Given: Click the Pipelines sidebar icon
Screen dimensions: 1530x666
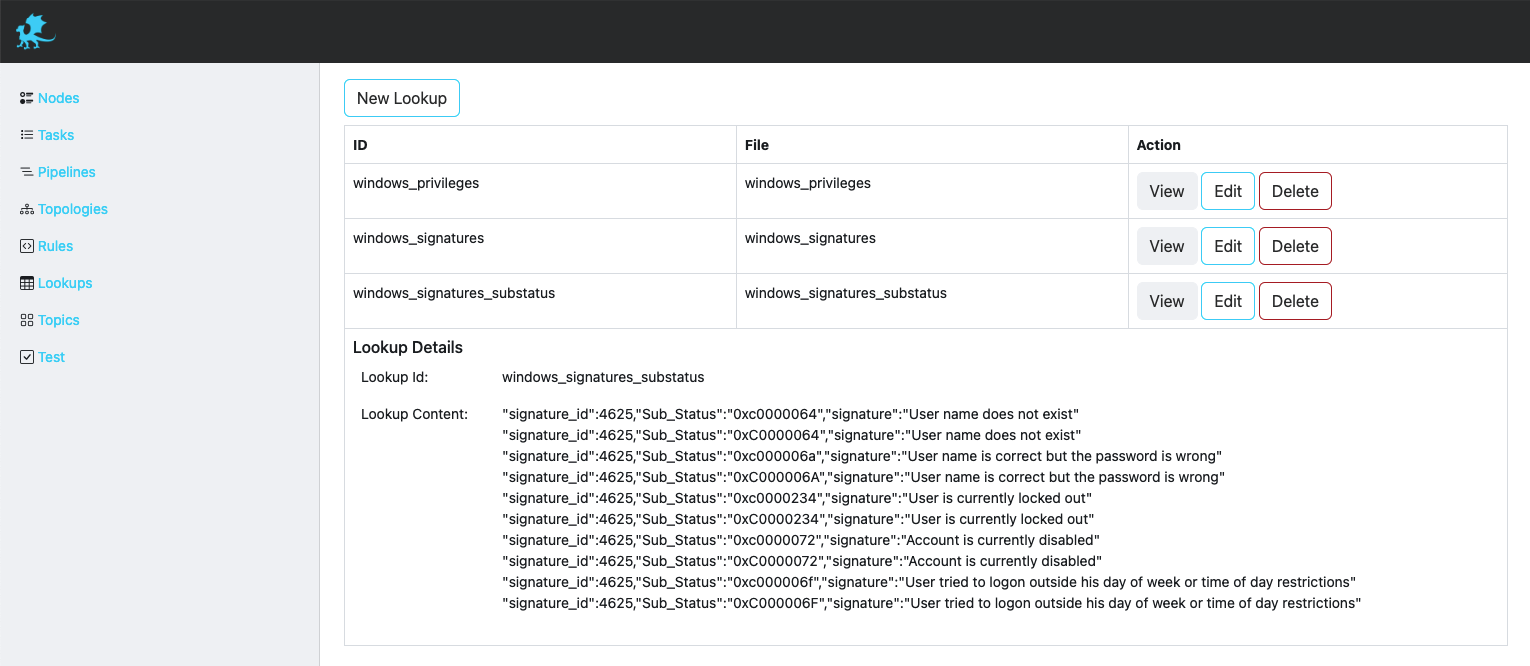Looking at the screenshot, I should (27, 172).
